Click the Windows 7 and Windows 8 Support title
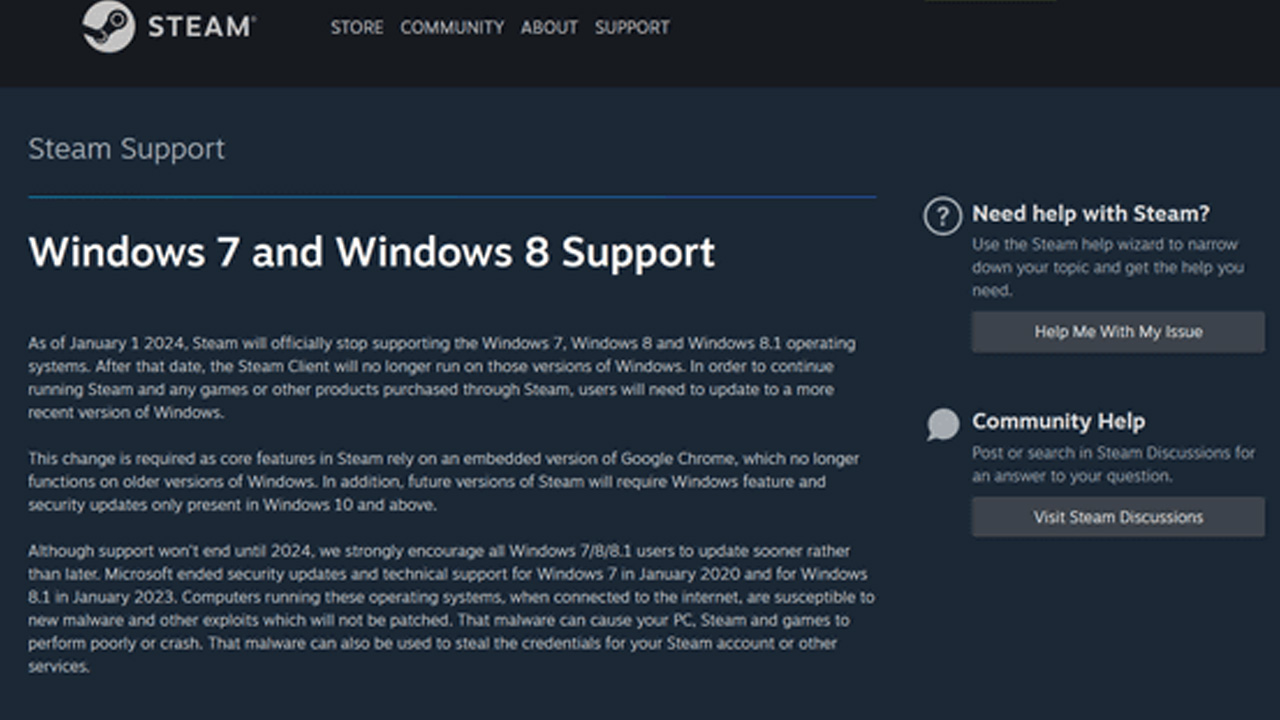The image size is (1280, 720). tap(371, 252)
